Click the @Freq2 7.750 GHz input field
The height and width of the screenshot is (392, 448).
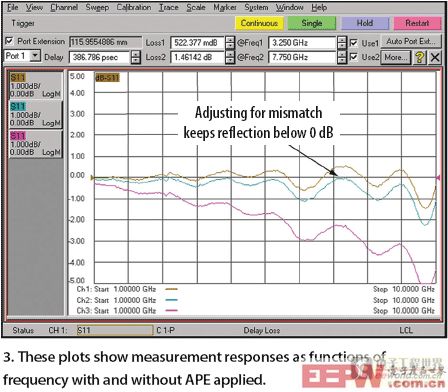click(302, 57)
